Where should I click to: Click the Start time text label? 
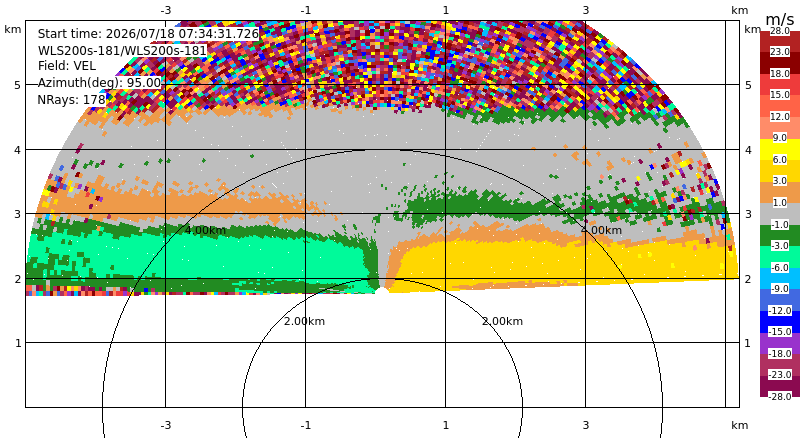148,34
